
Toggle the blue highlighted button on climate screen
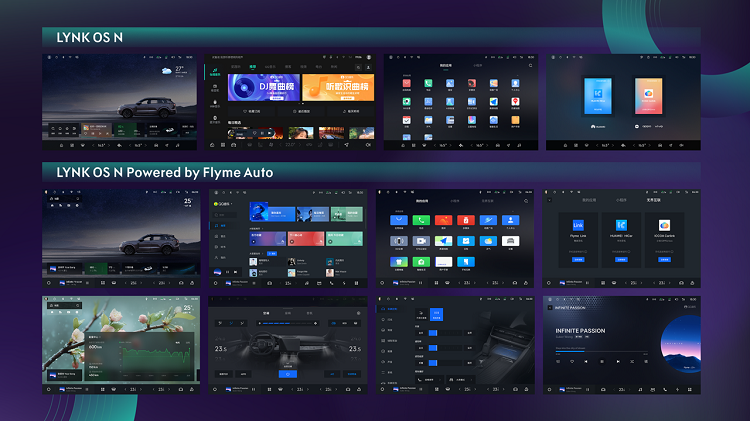click(287, 374)
